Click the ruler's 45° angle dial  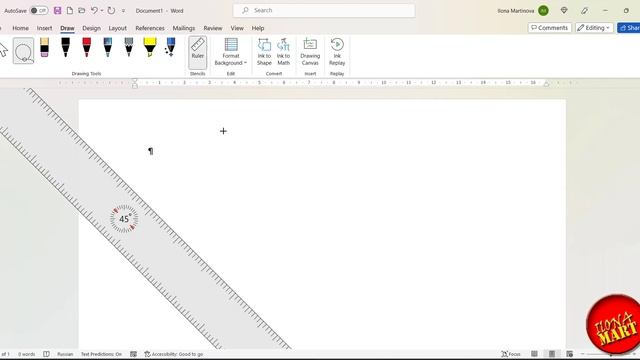point(124,219)
